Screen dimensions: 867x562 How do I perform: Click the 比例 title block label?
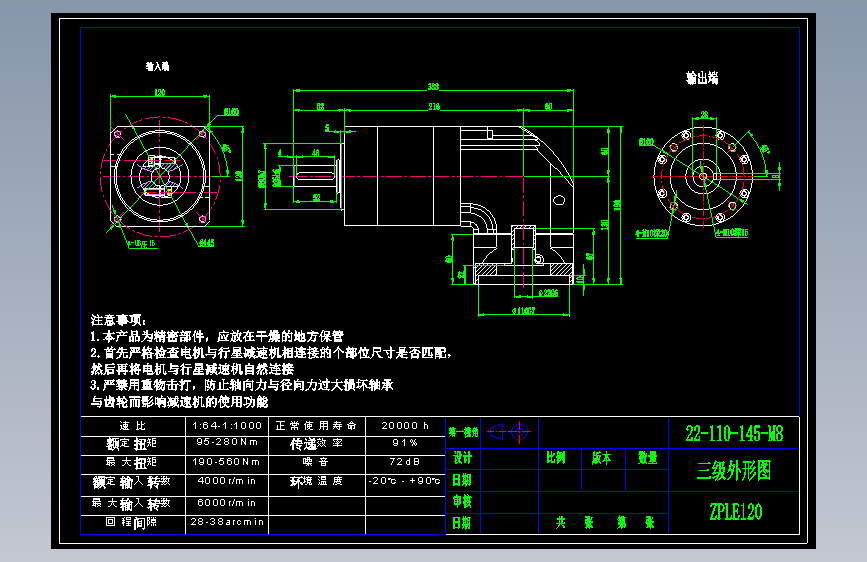pyautogui.click(x=556, y=458)
